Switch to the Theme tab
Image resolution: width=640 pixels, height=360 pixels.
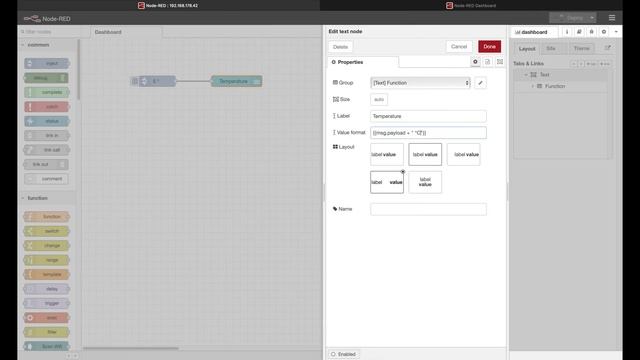coord(582,49)
